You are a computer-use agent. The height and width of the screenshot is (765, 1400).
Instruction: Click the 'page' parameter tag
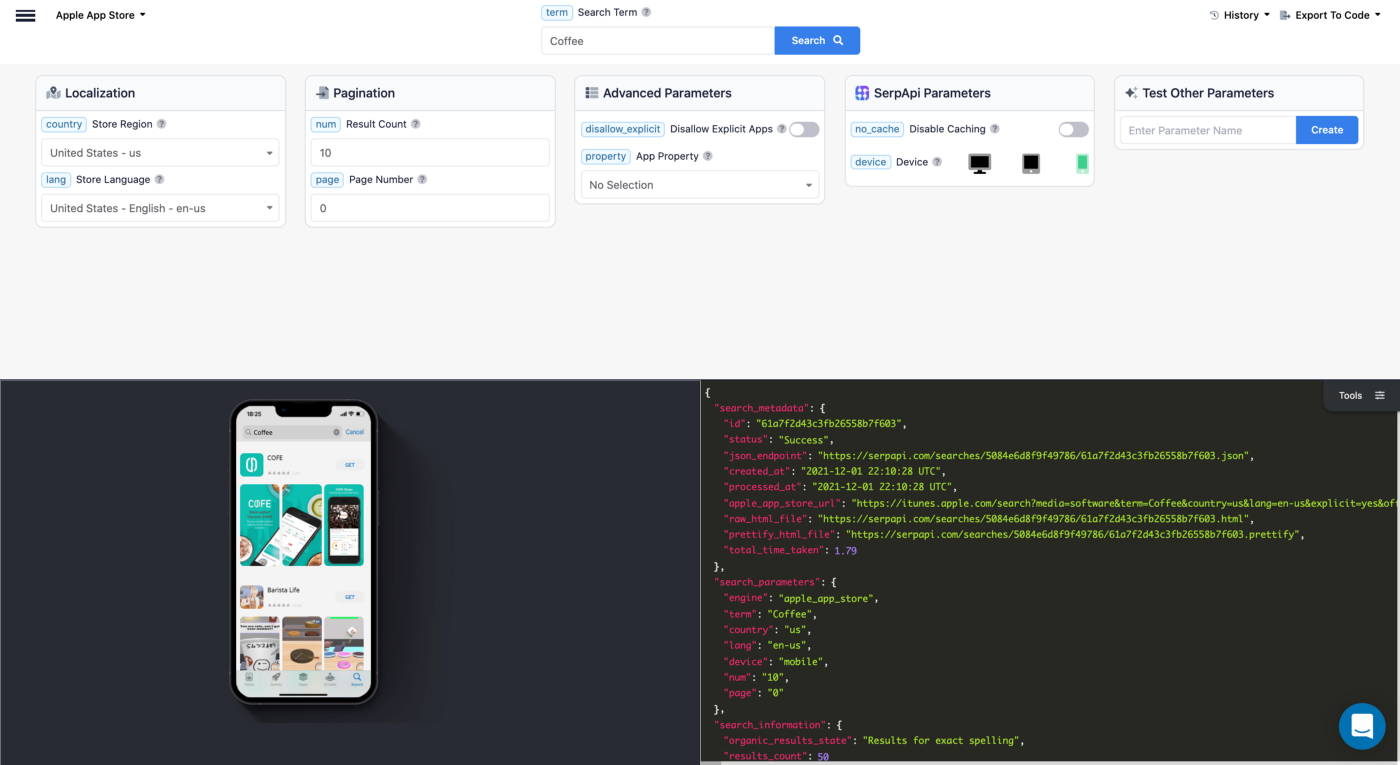[x=327, y=180]
